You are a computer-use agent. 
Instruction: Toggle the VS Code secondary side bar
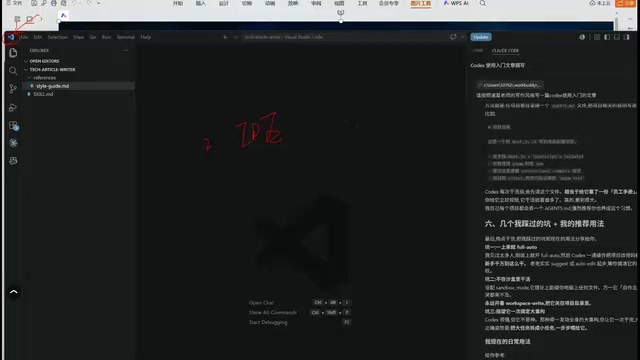click(x=627, y=37)
